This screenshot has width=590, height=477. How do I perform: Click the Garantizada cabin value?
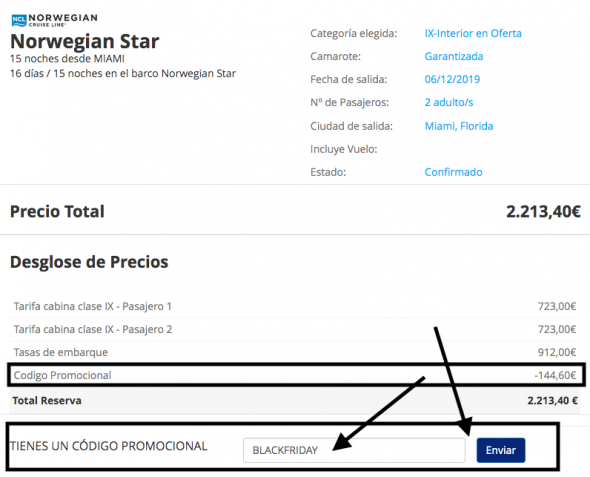tap(454, 56)
